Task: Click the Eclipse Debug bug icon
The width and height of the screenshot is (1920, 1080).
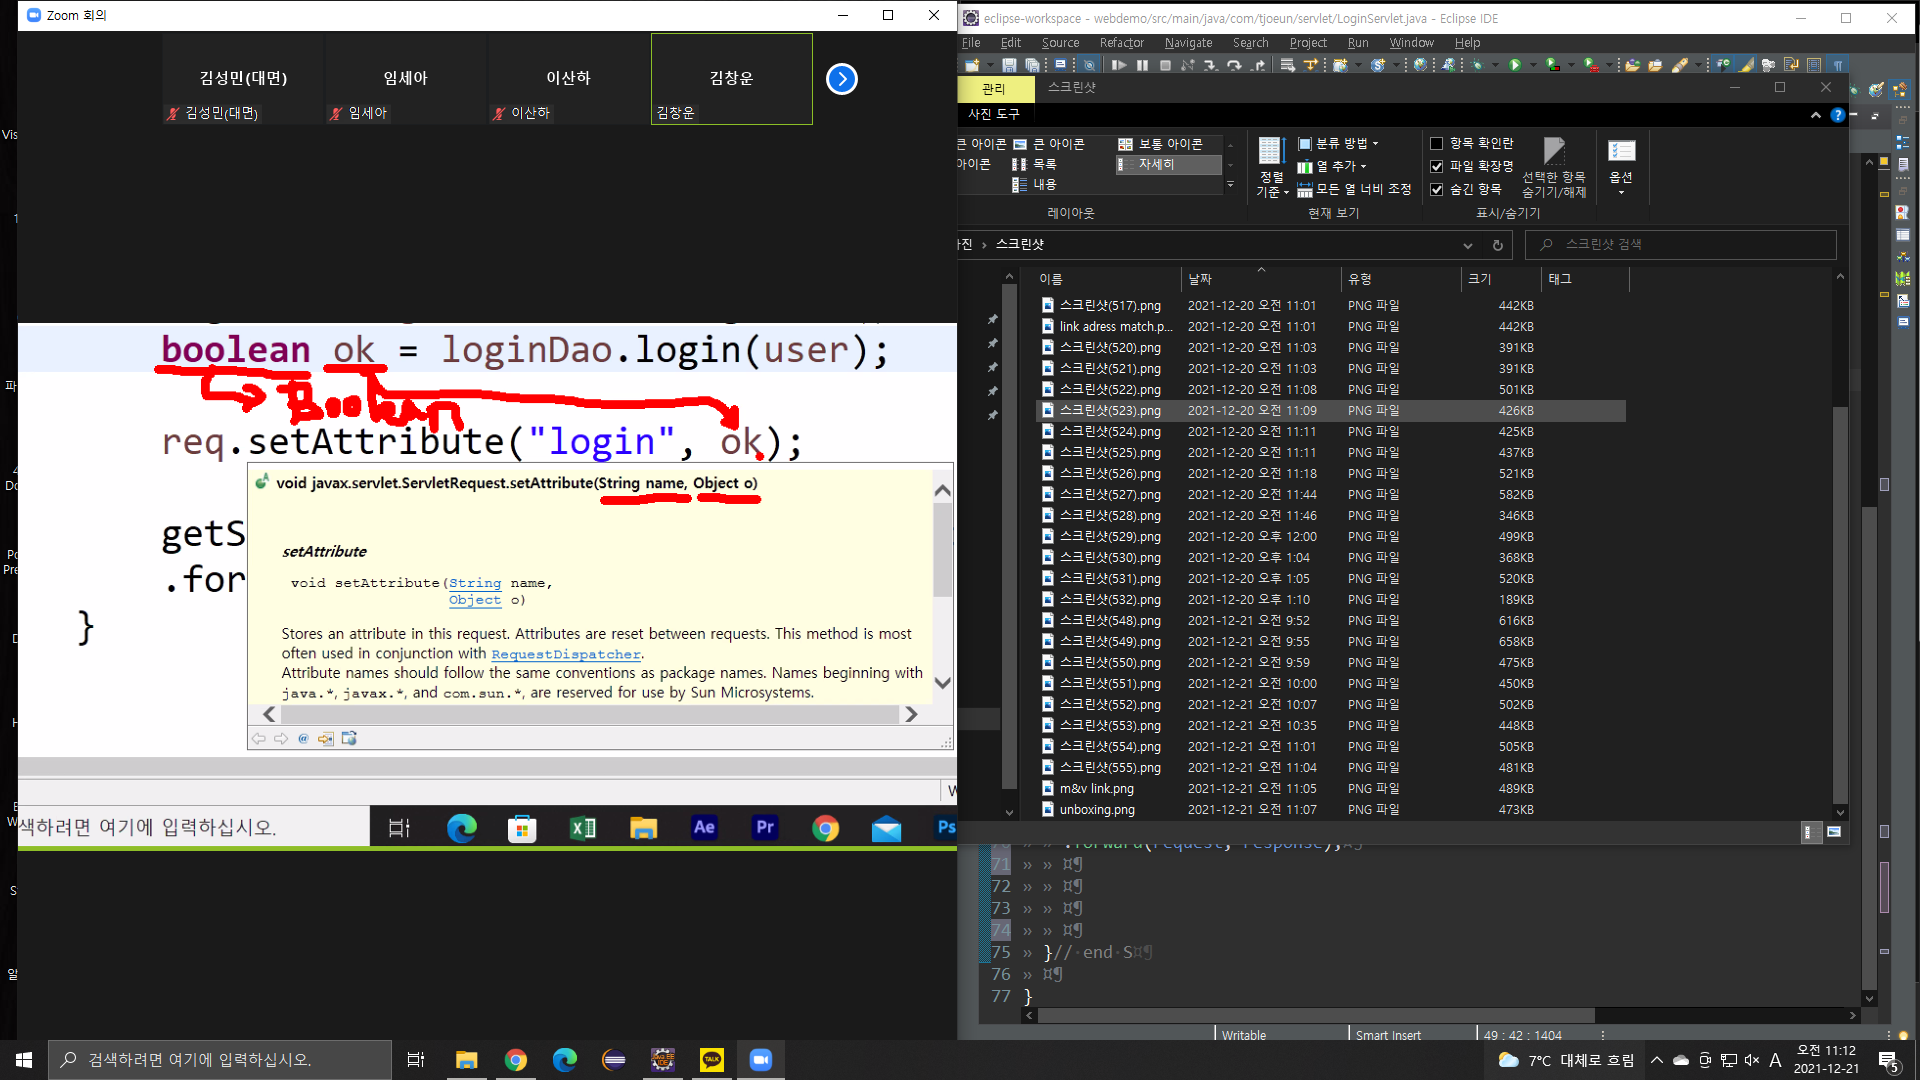Action: tap(1477, 65)
